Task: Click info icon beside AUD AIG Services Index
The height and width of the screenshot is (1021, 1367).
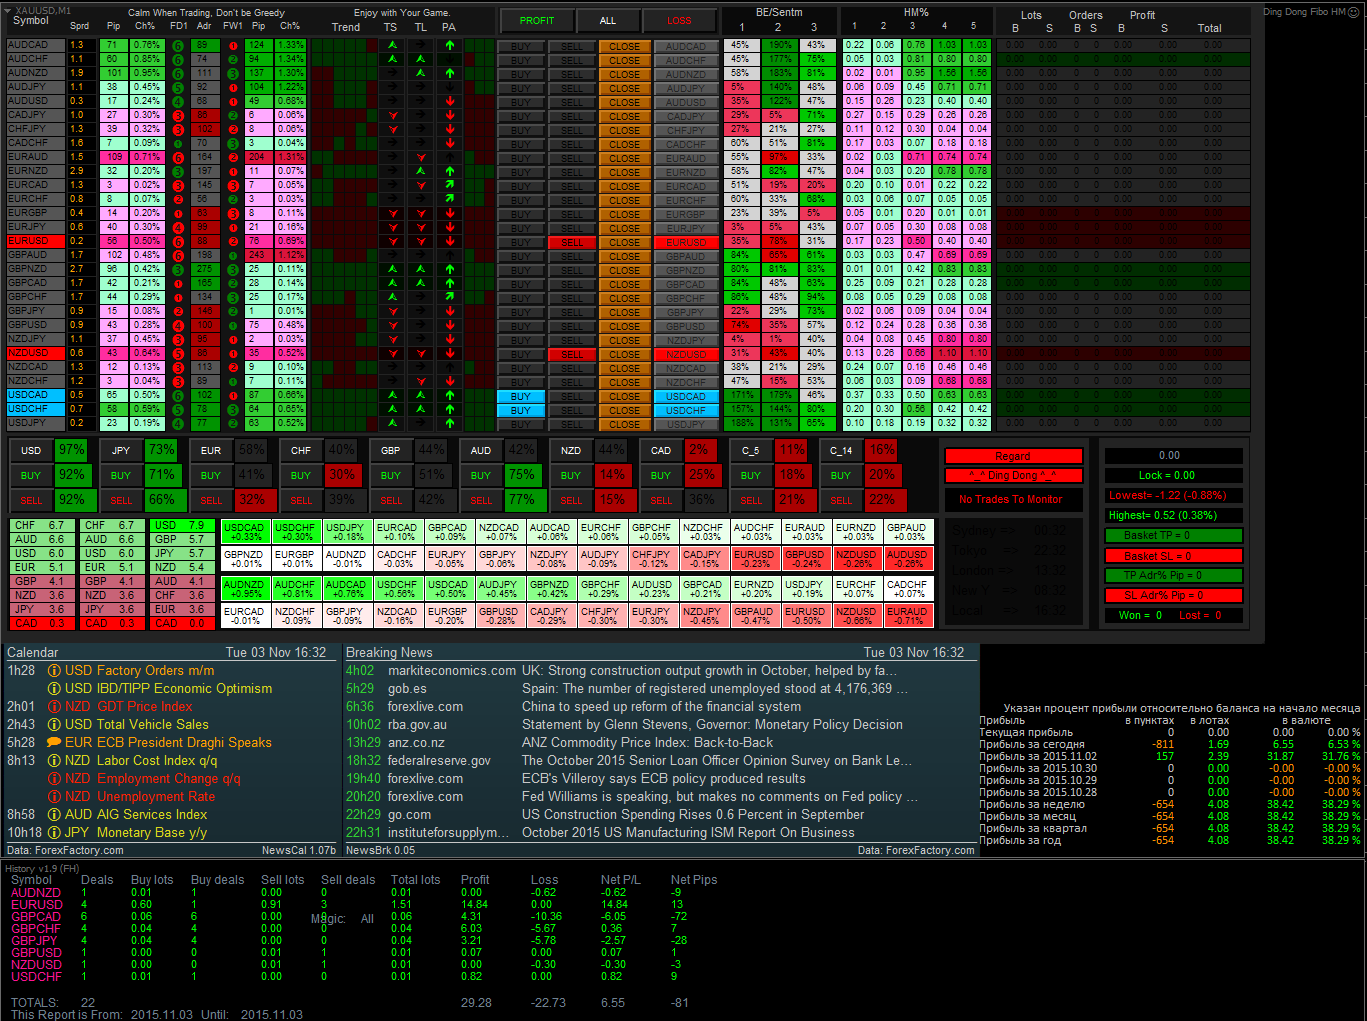Action: [54, 815]
